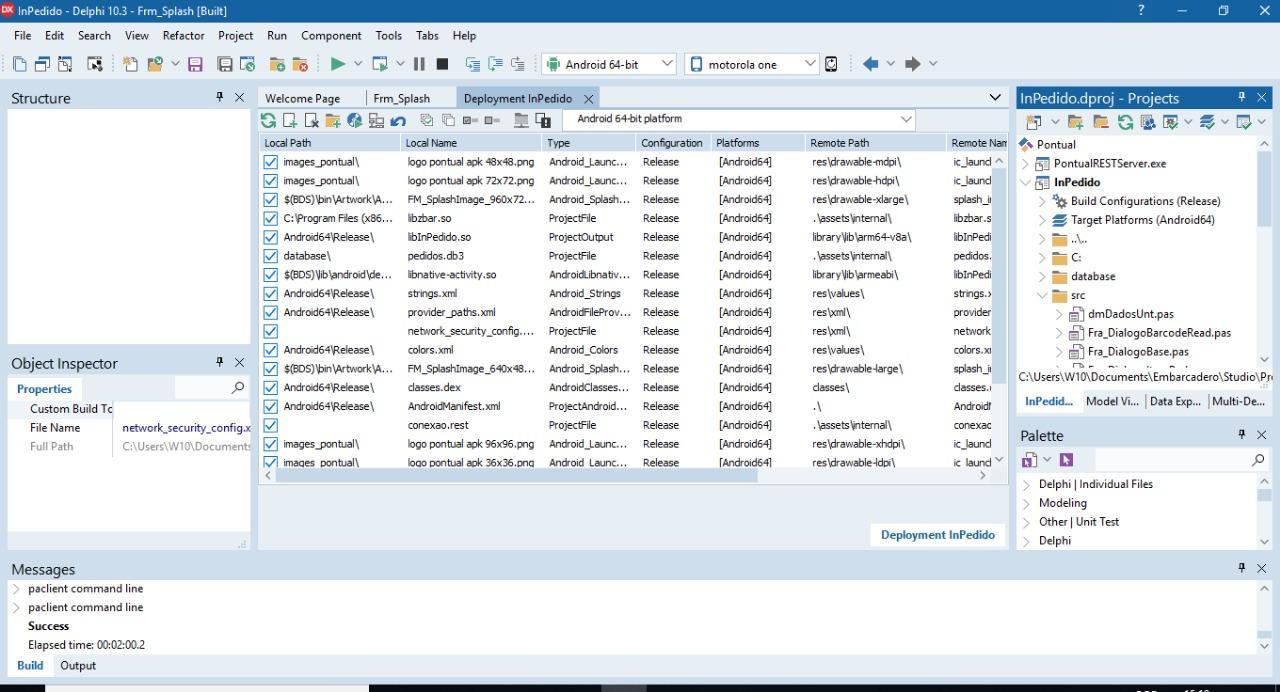Click the black Stop program button
The height and width of the screenshot is (692, 1280).
coord(442,64)
